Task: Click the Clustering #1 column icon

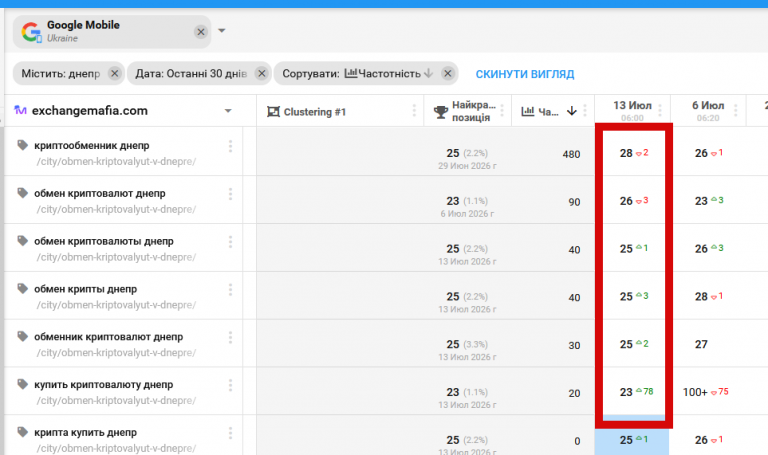Action: [x=273, y=112]
